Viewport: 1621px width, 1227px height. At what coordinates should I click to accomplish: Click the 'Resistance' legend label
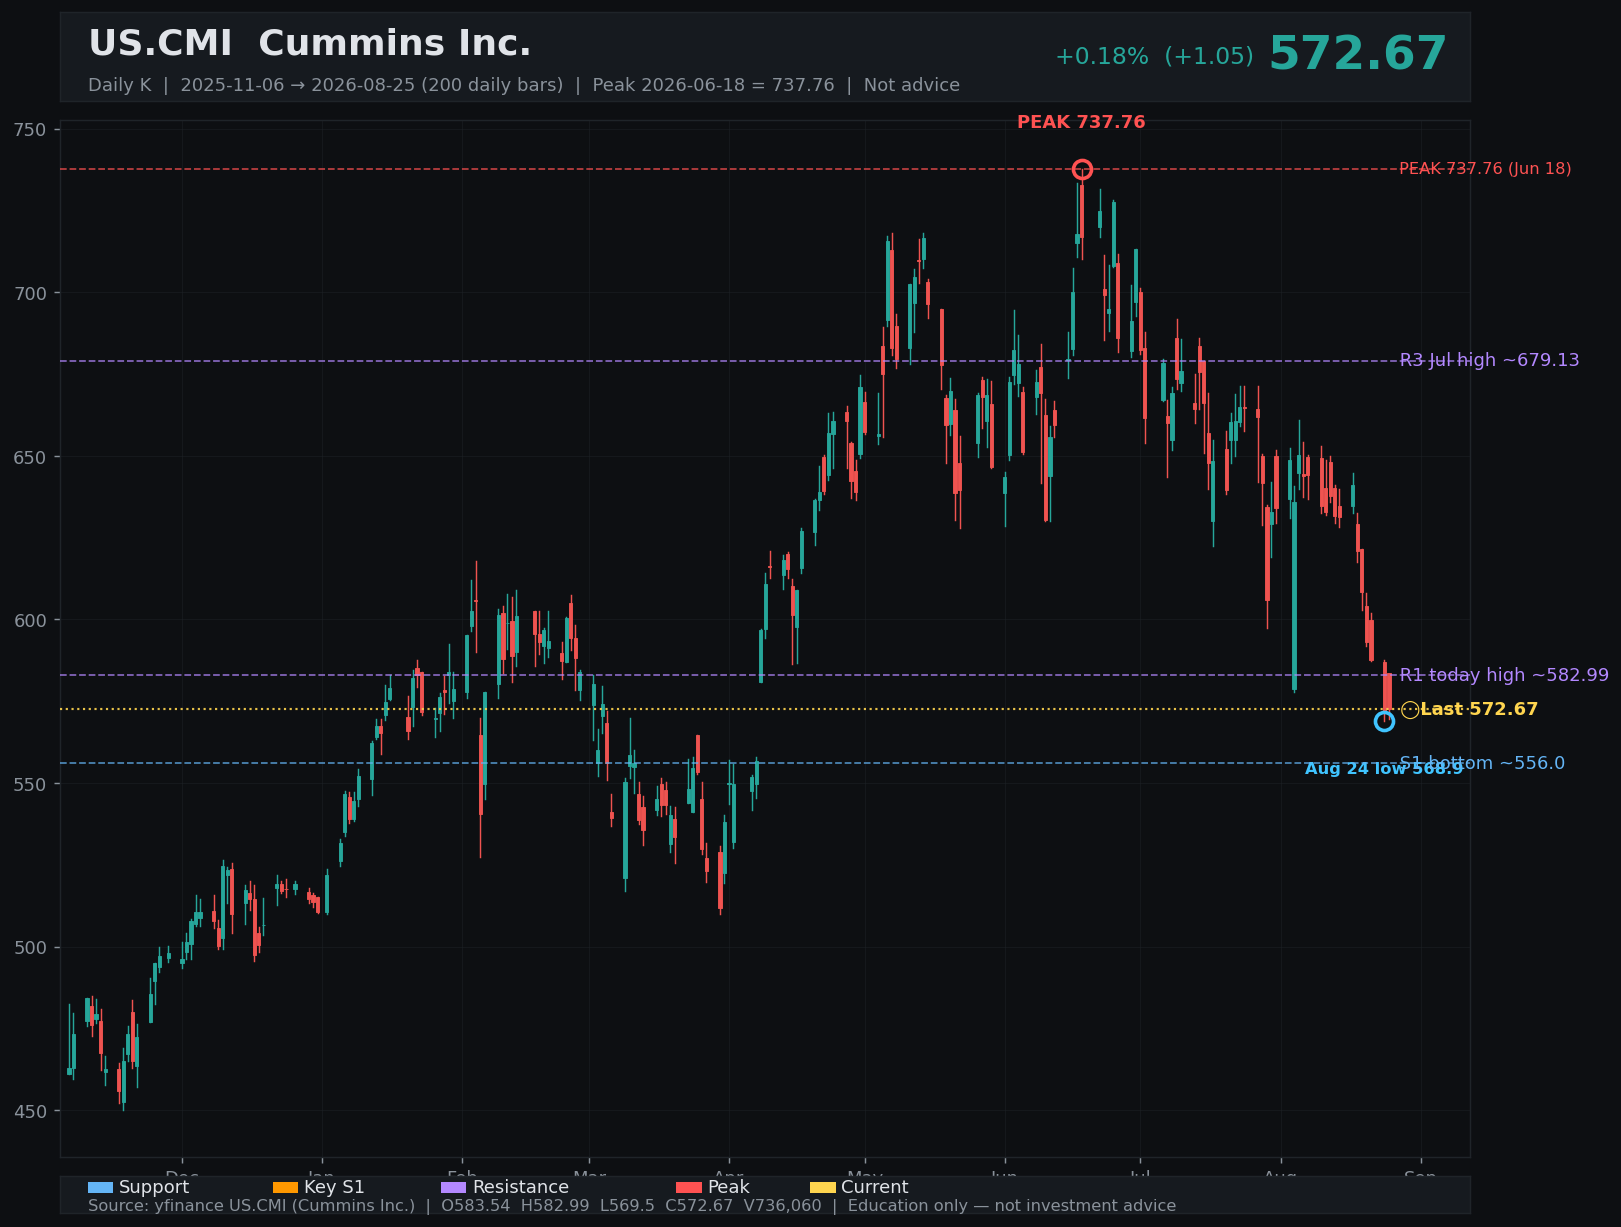(x=520, y=1187)
